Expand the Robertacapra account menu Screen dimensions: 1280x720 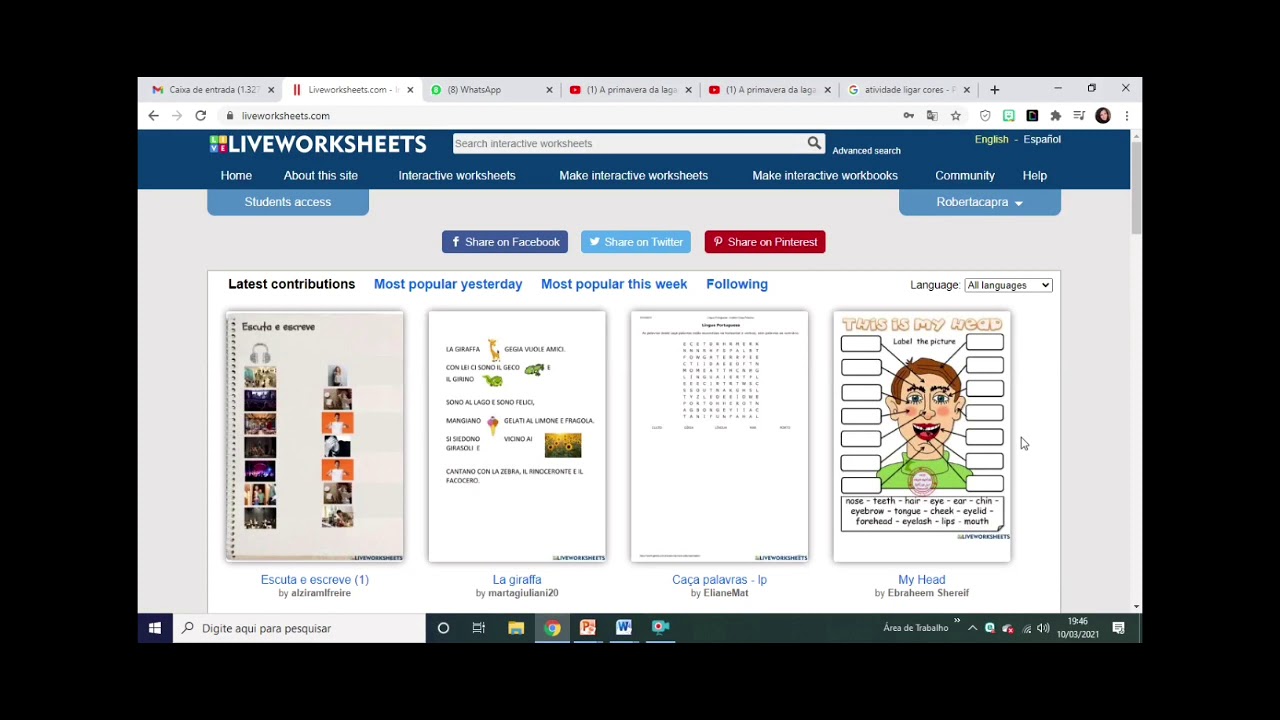(979, 202)
